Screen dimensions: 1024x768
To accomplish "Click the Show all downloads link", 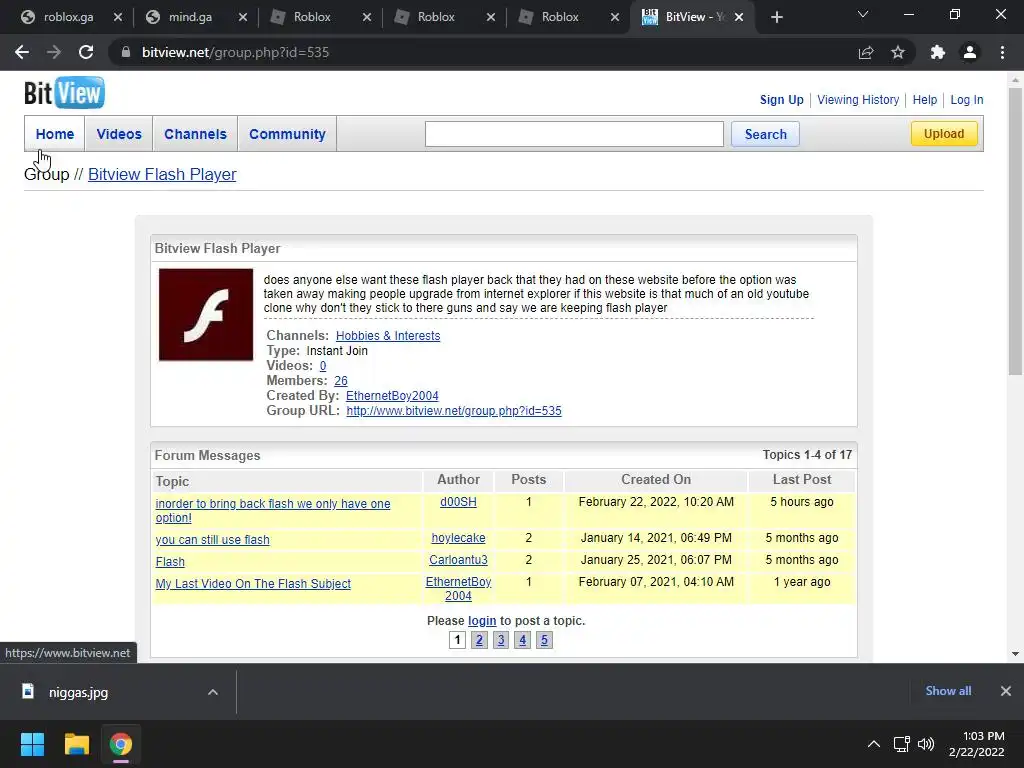I will tap(948, 691).
